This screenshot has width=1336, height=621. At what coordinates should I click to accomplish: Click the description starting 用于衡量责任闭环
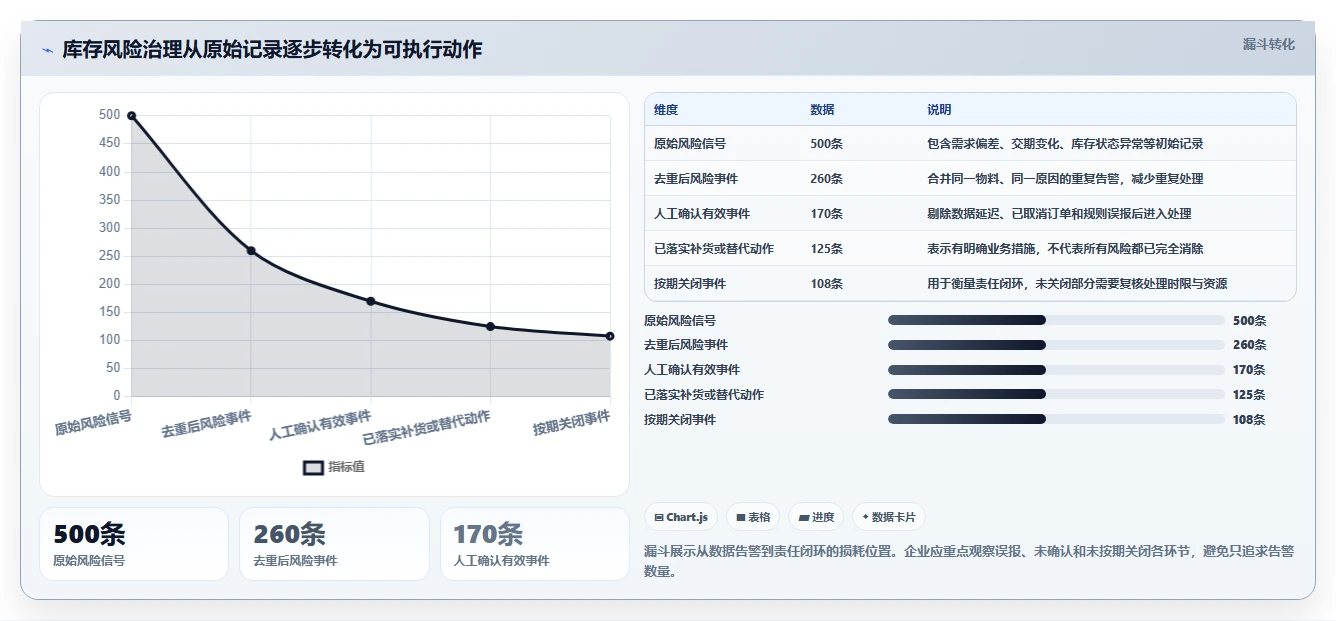click(1077, 284)
